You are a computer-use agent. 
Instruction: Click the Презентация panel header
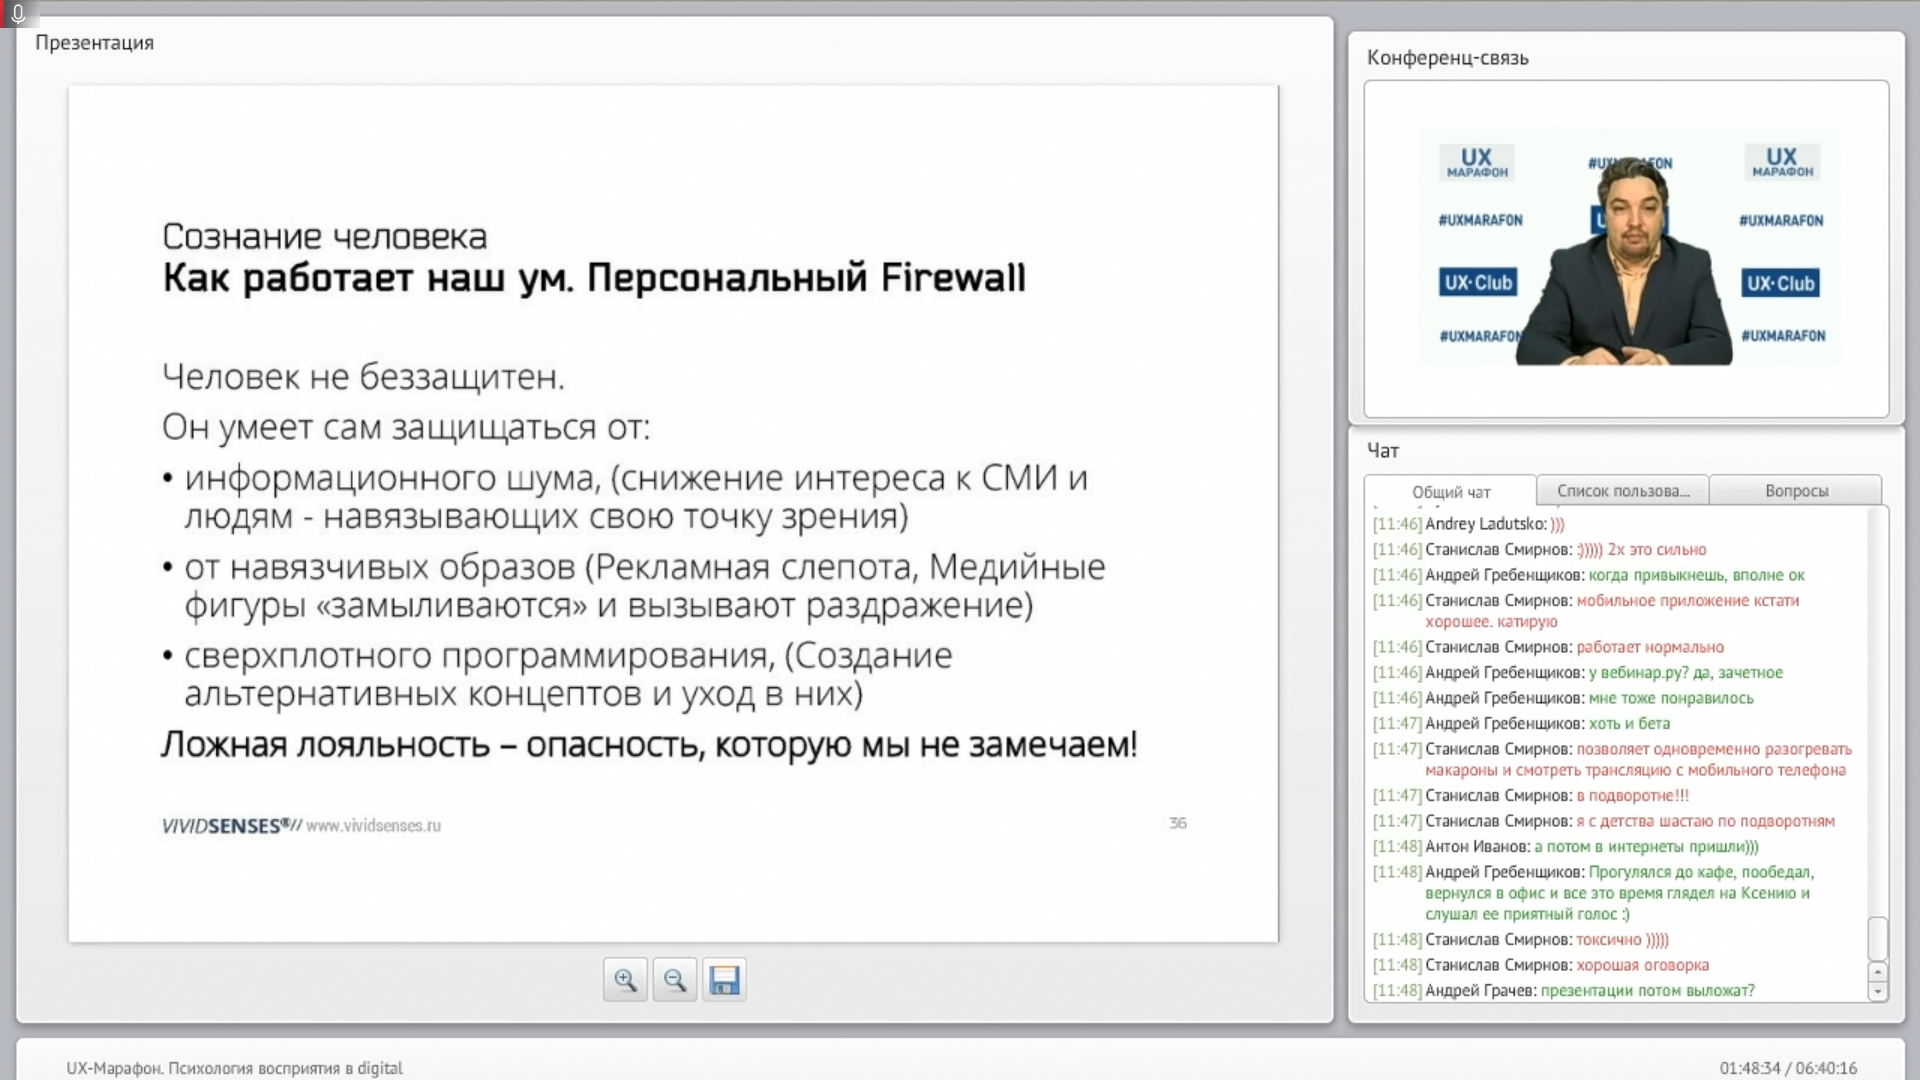(x=94, y=43)
